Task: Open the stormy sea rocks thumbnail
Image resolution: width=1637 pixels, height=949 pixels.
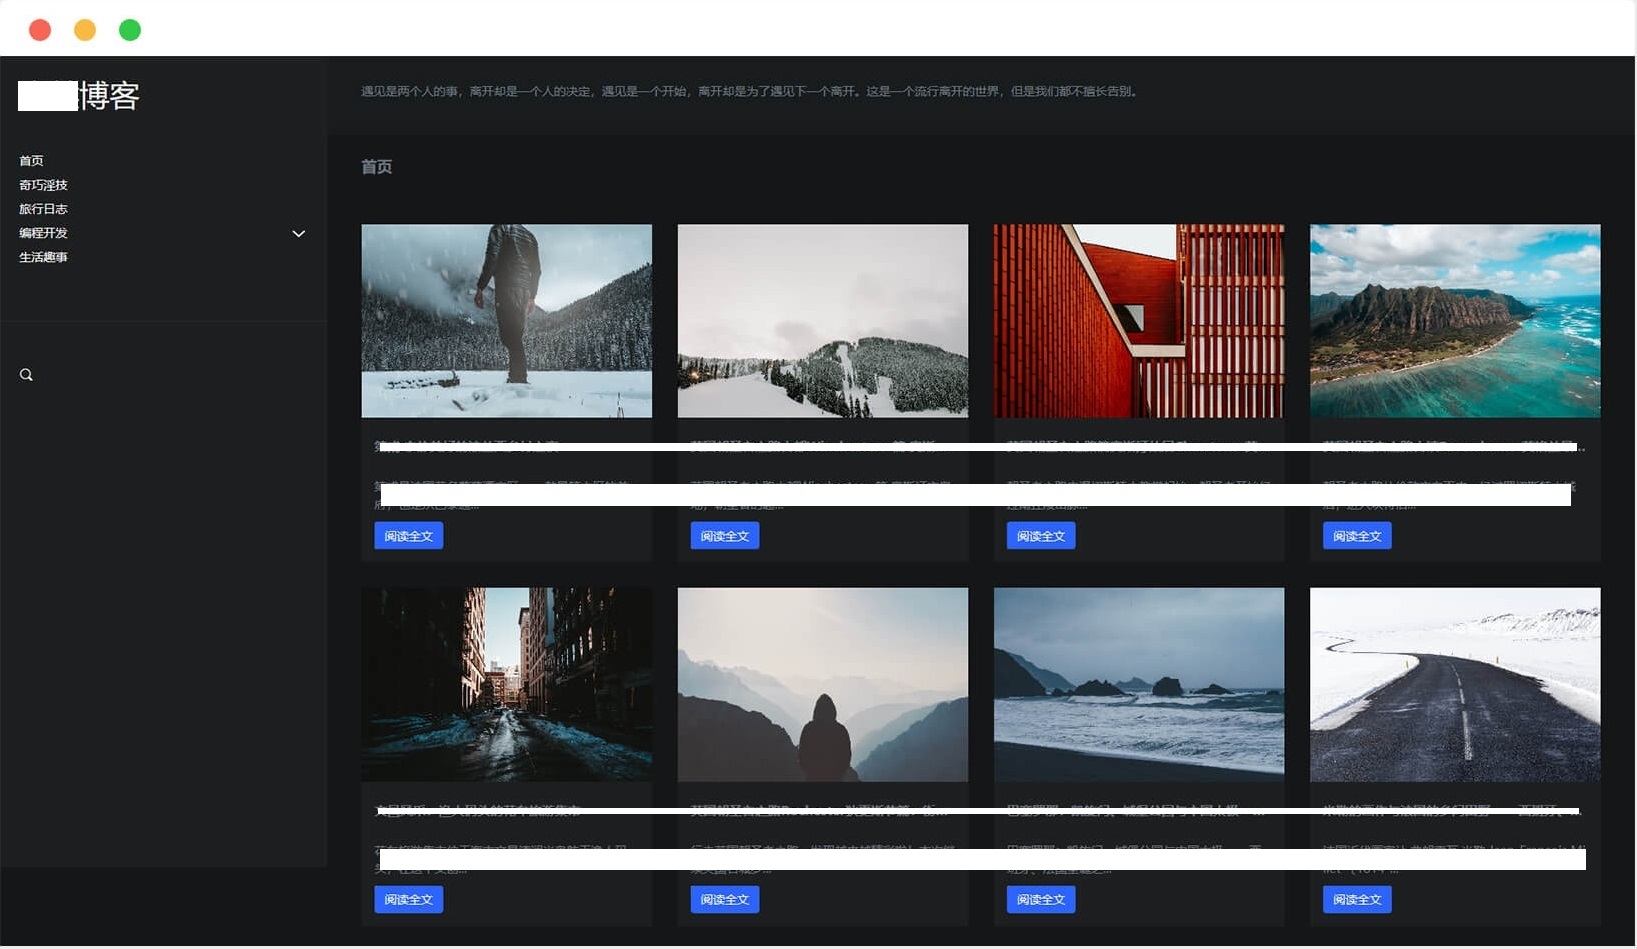Action: click(1138, 684)
